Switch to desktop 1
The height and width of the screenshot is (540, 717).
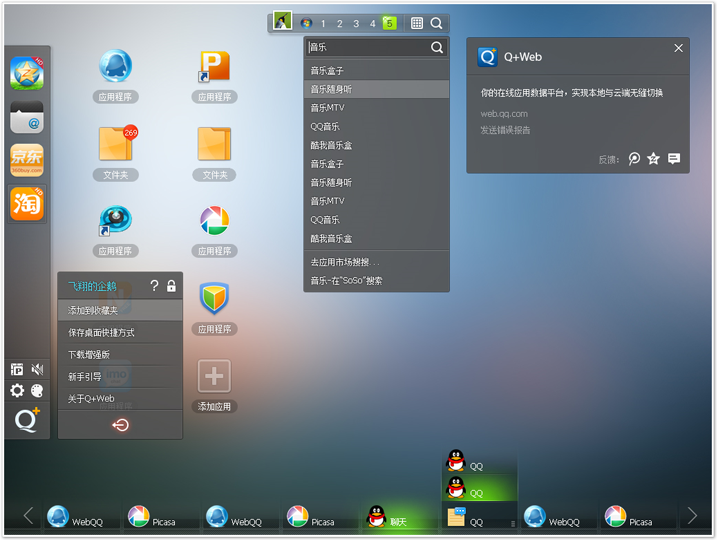tap(323, 24)
